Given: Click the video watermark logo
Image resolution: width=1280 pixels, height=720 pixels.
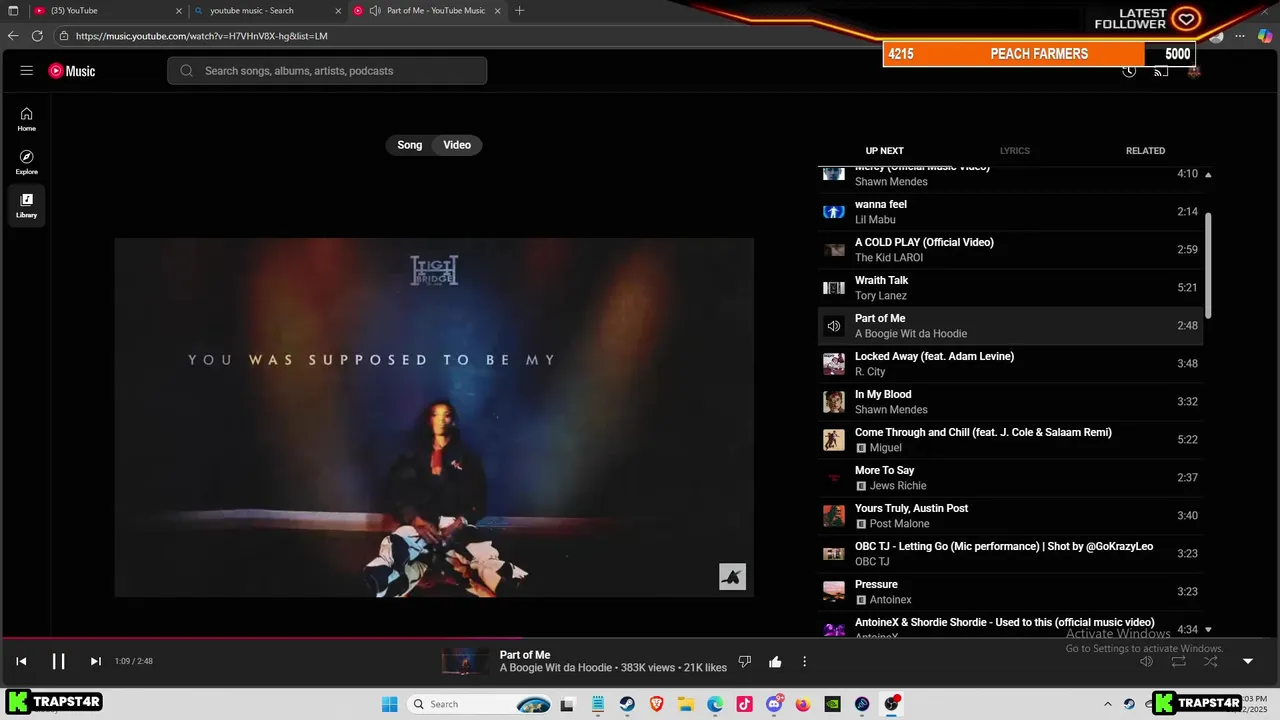Looking at the screenshot, I should (x=732, y=577).
